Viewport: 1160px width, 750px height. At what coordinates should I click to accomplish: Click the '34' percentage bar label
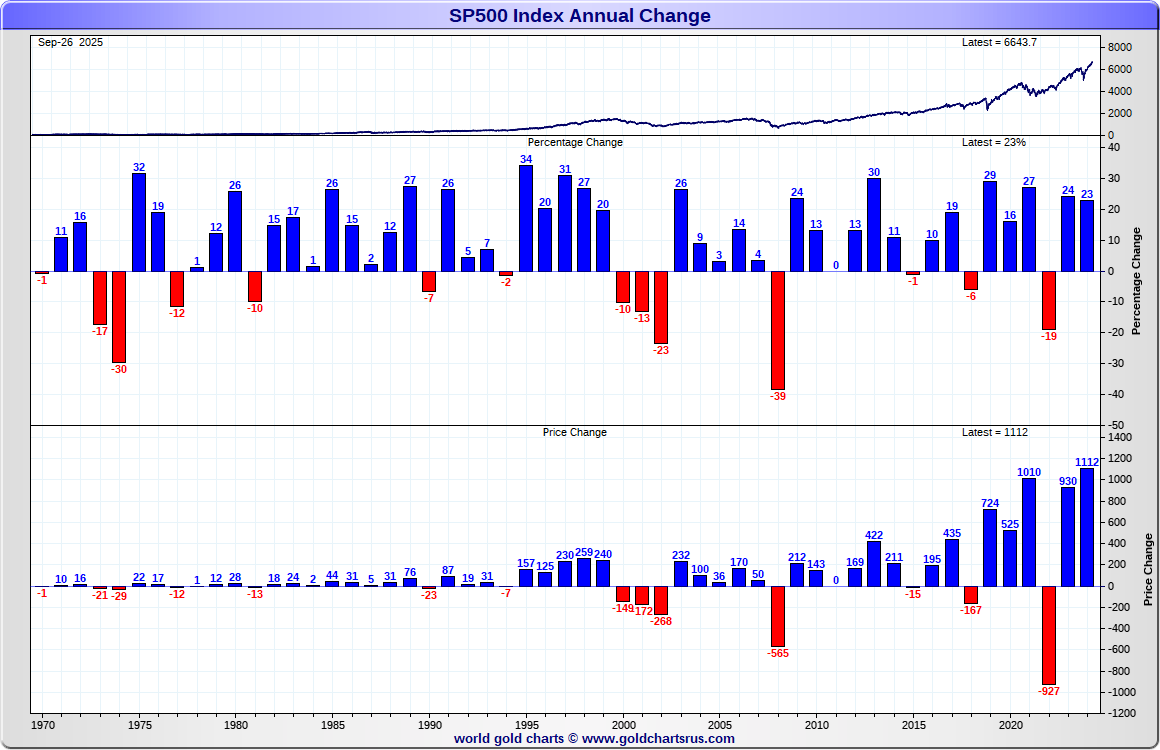tap(526, 159)
